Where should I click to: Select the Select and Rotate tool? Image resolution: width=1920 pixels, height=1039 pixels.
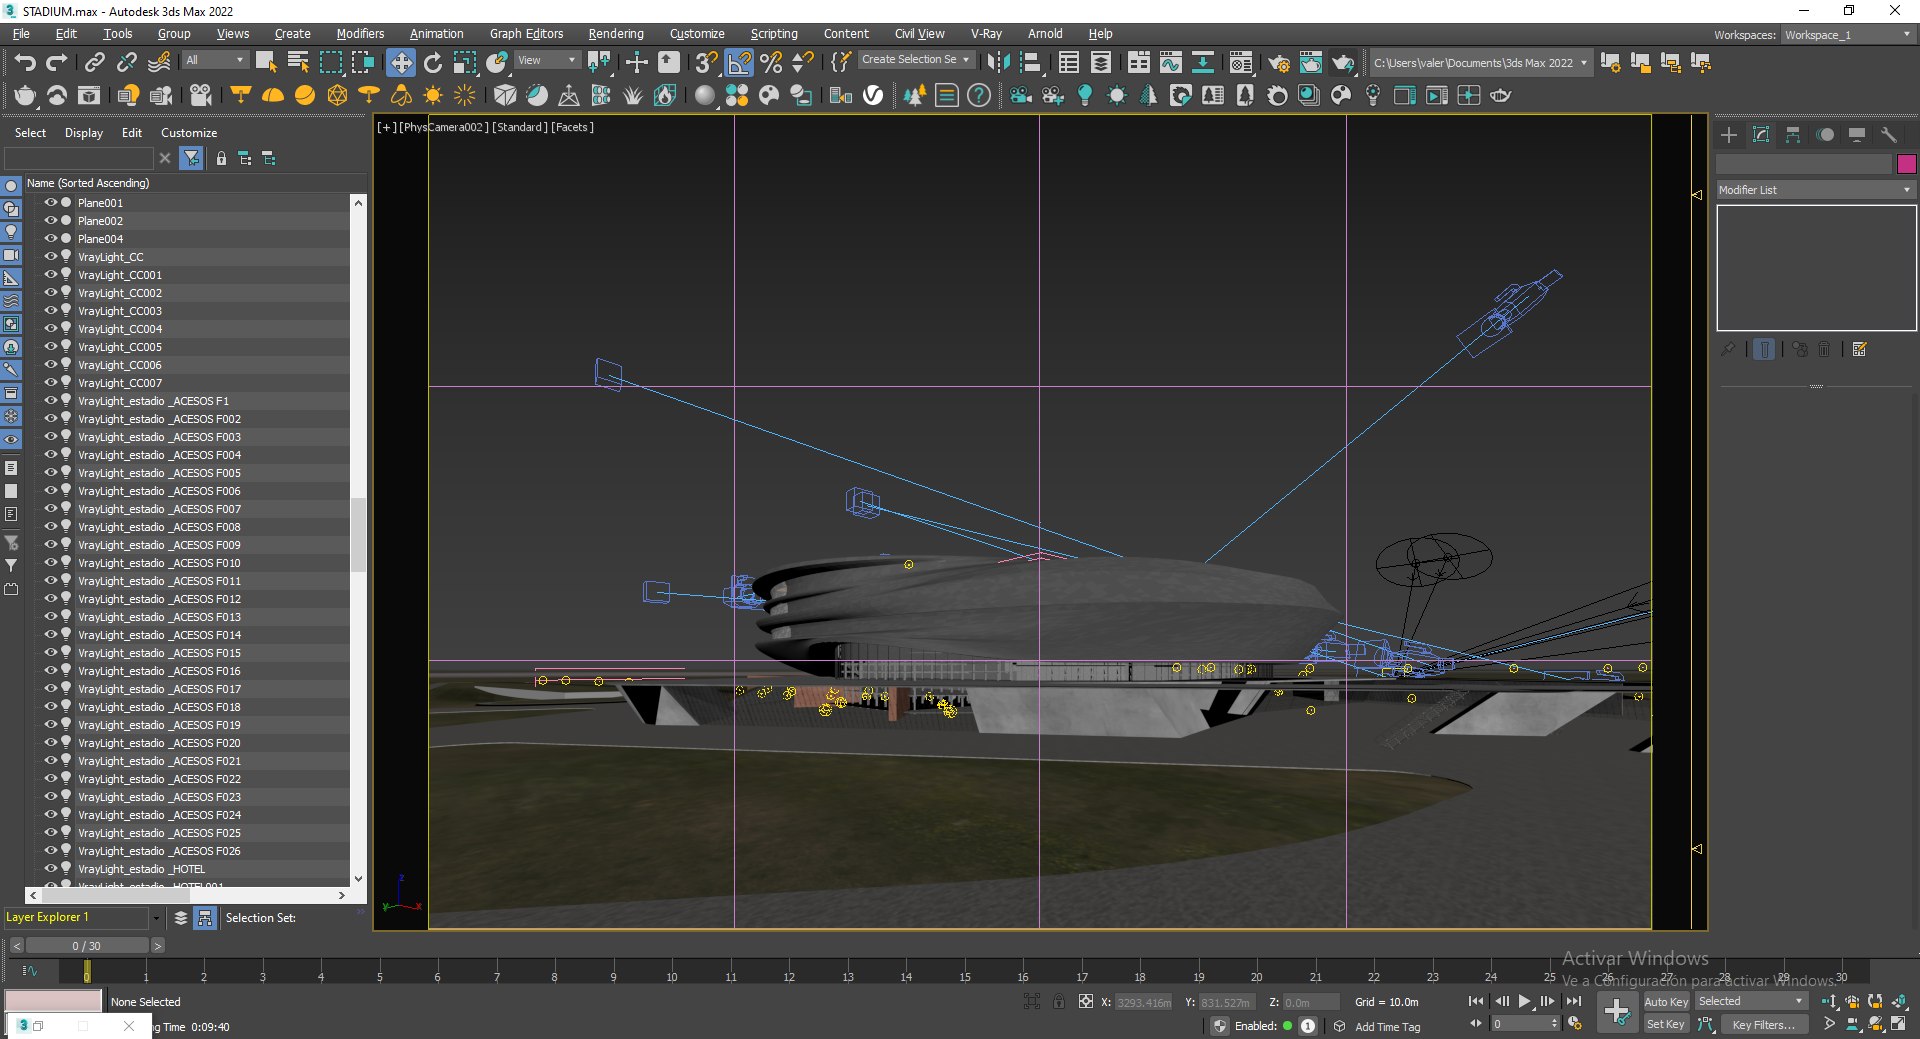[x=432, y=62]
